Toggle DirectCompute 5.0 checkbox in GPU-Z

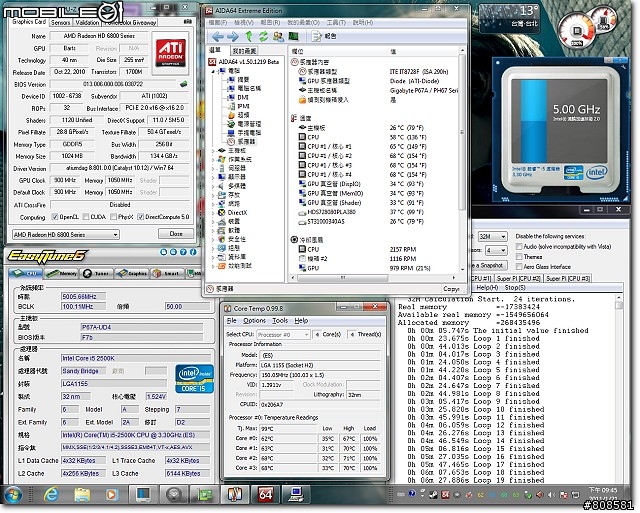tap(140, 217)
